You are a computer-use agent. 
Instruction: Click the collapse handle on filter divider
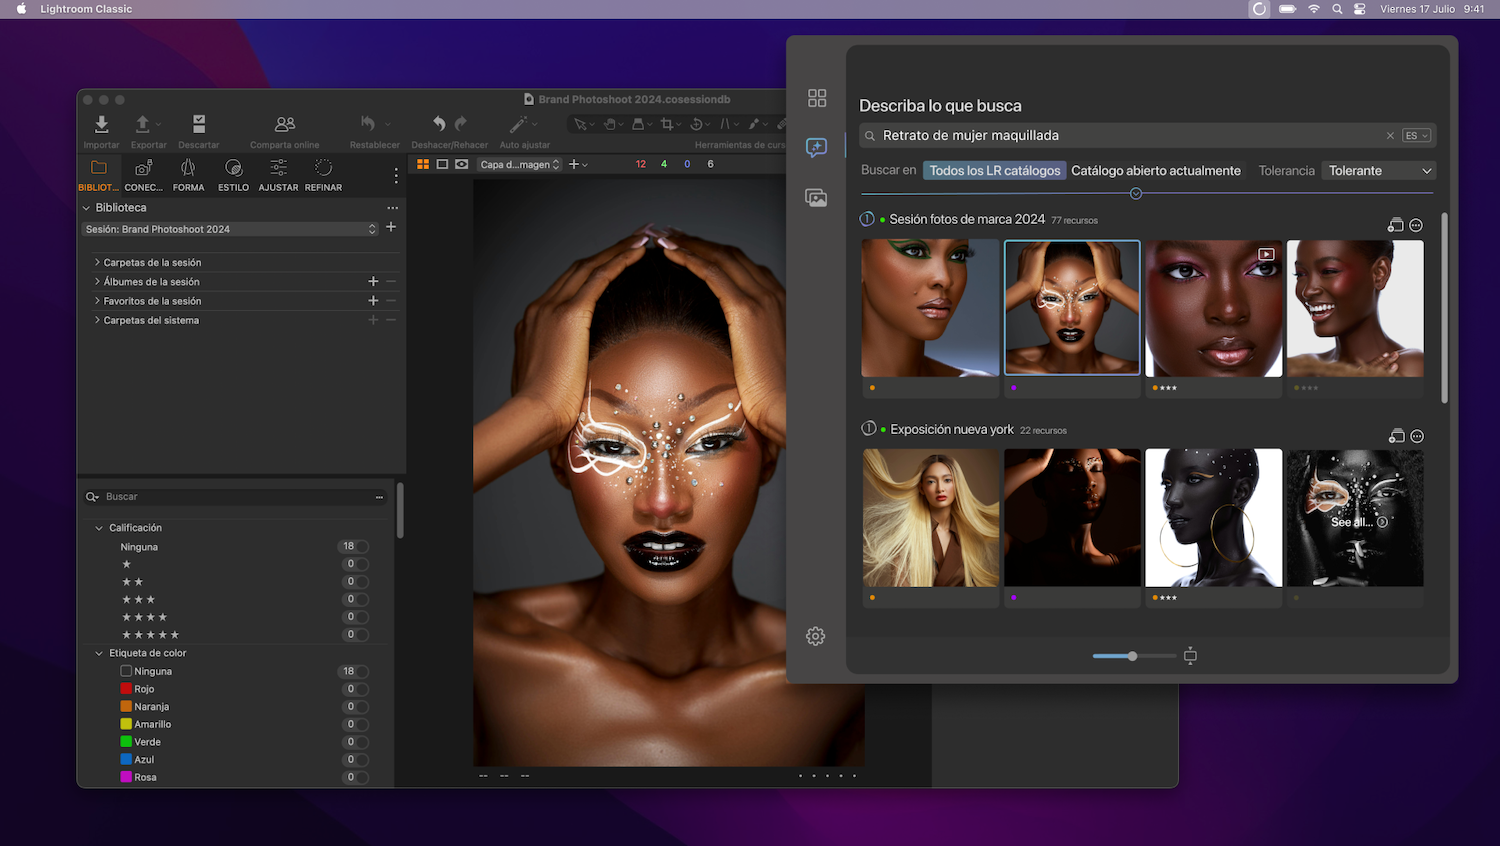click(1136, 194)
